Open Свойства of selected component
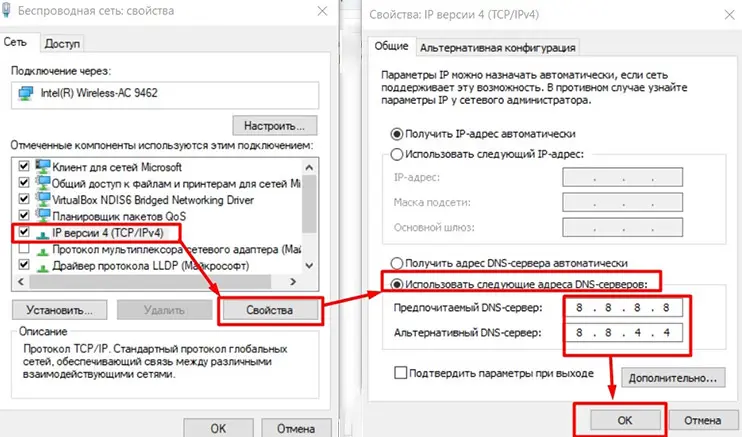Viewport: 742px width, 437px height. [x=270, y=310]
